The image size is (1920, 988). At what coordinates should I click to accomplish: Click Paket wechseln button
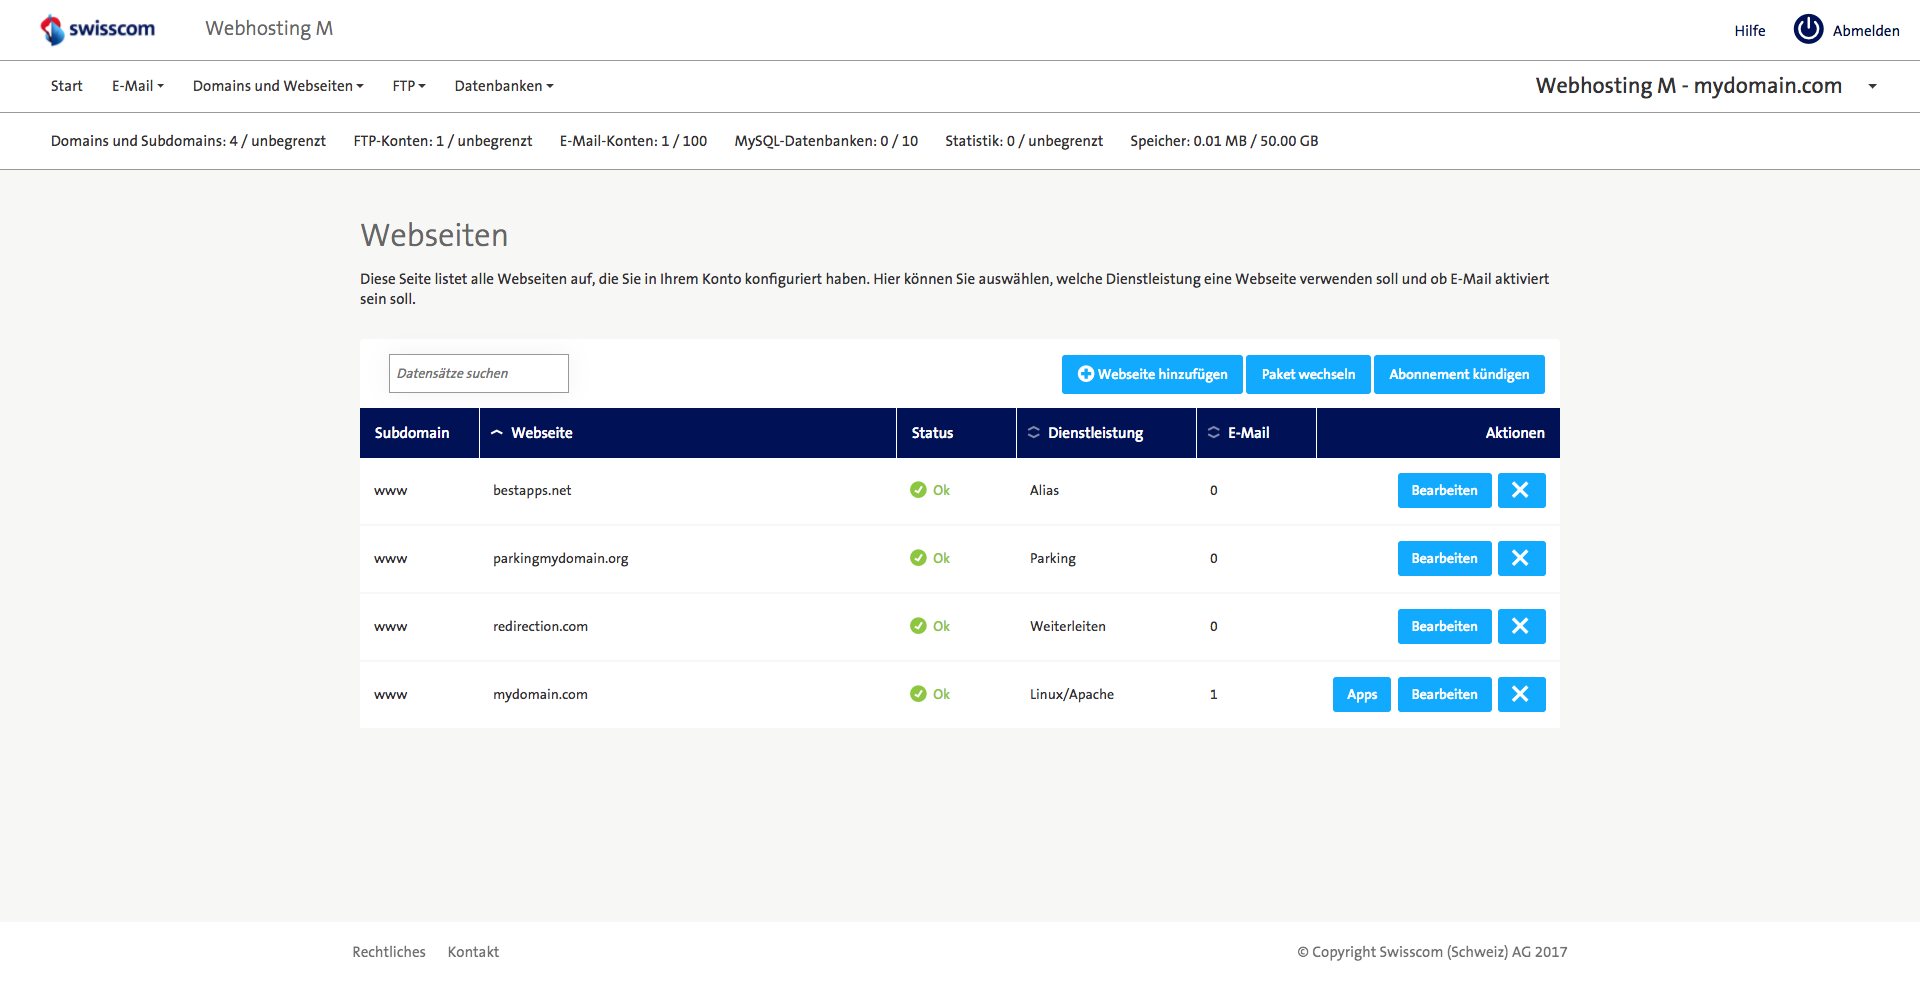click(1308, 374)
